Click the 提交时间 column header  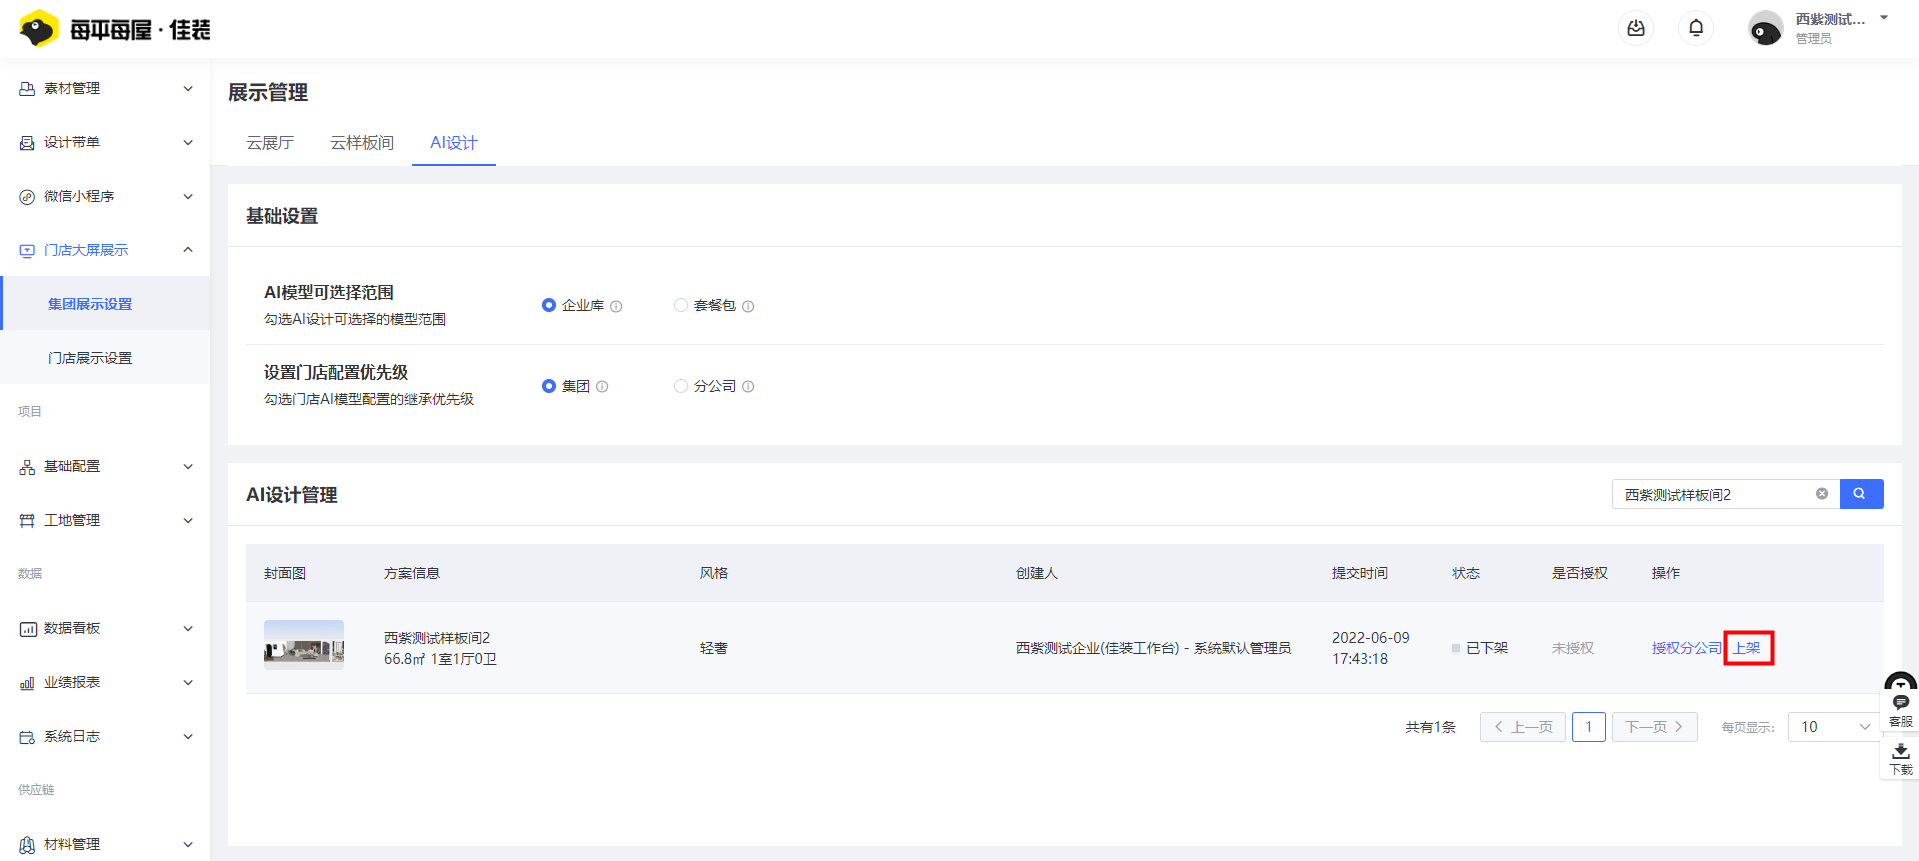1360,573
